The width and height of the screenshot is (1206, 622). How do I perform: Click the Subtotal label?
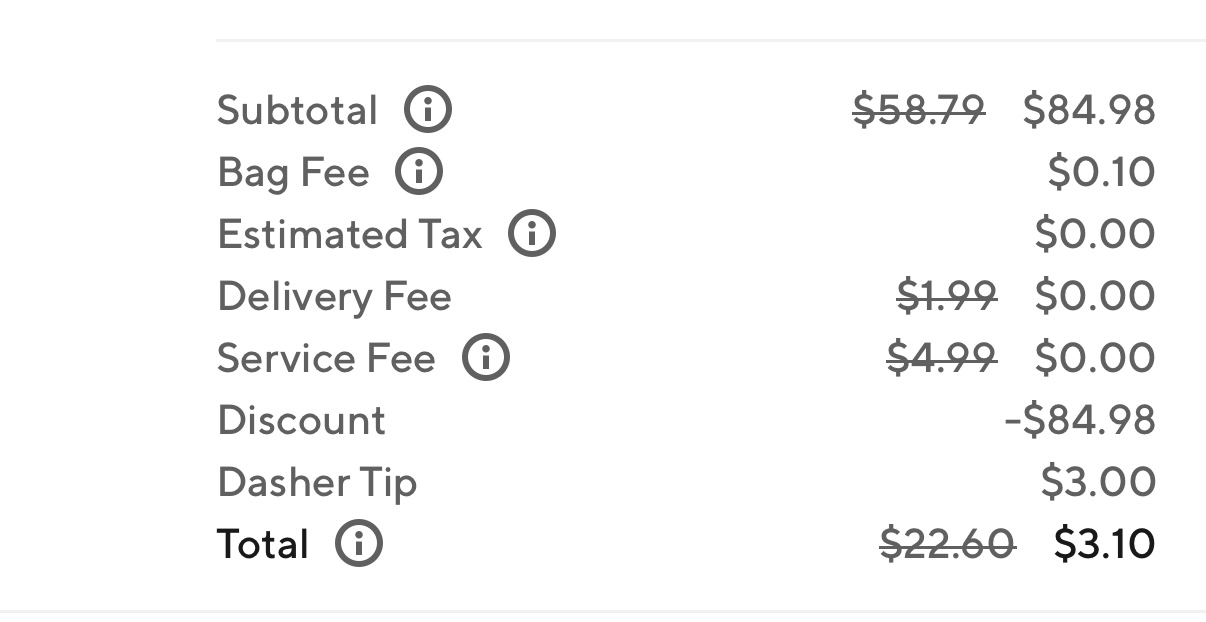297,110
